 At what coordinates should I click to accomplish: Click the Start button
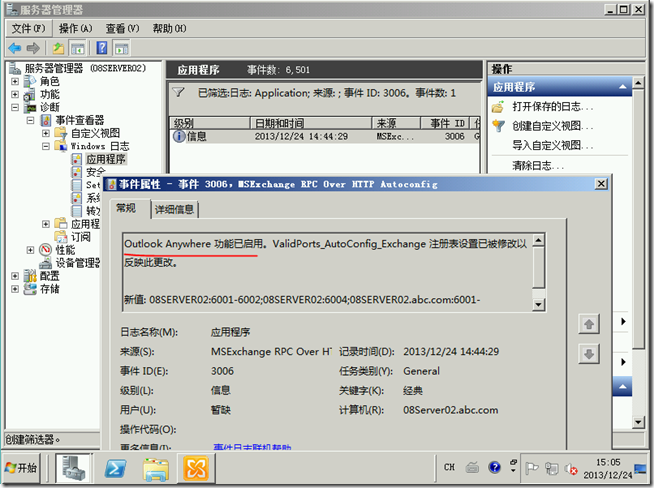point(21,468)
